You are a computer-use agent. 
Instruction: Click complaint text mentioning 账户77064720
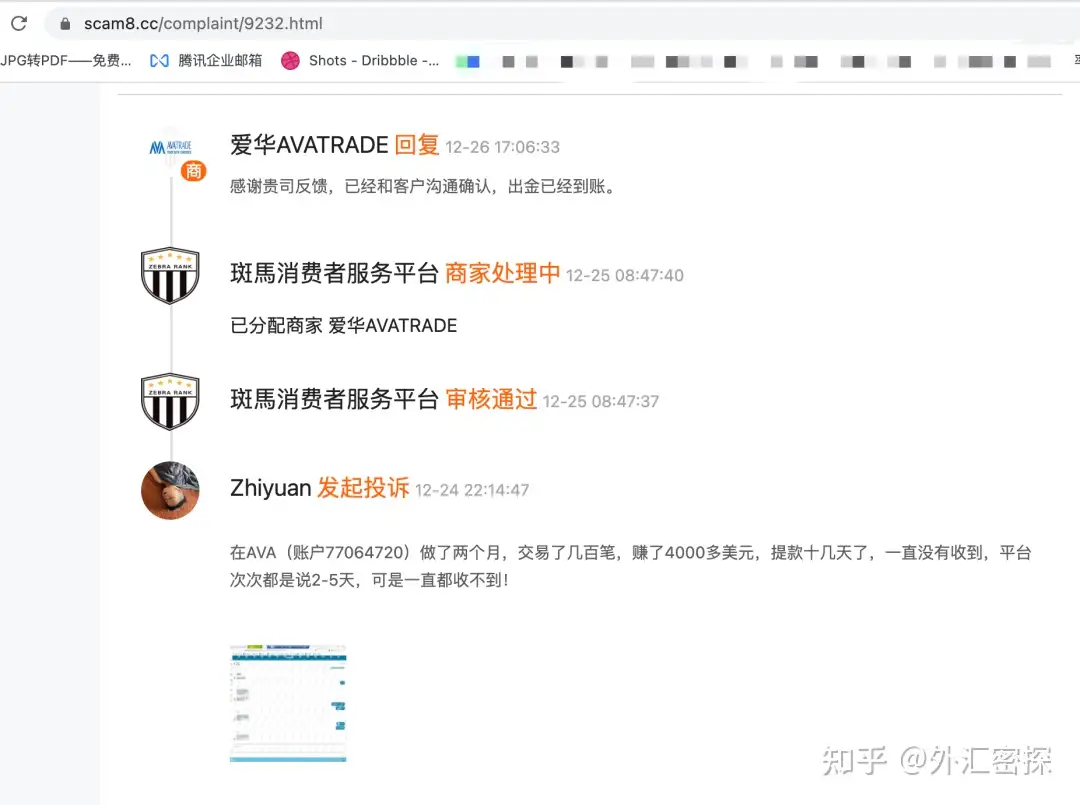[x=630, y=566]
